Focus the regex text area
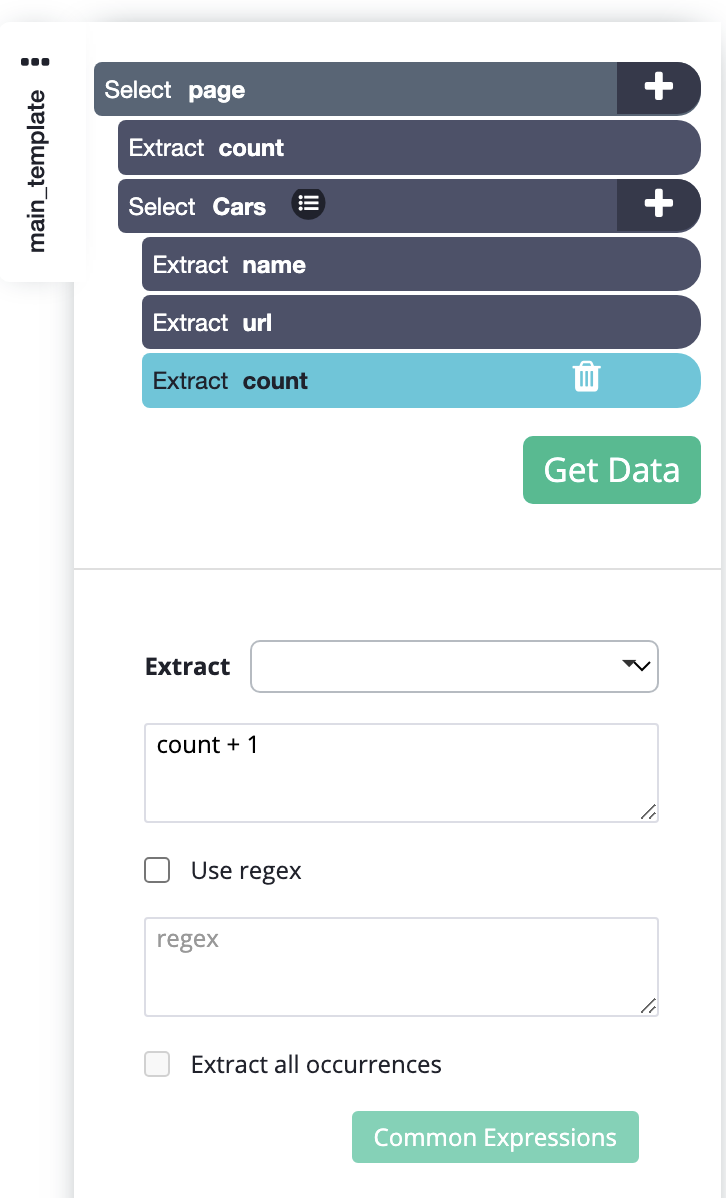Image resolution: width=726 pixels, height=1198 pixels. pyautogui.click(x=400, y=966)
